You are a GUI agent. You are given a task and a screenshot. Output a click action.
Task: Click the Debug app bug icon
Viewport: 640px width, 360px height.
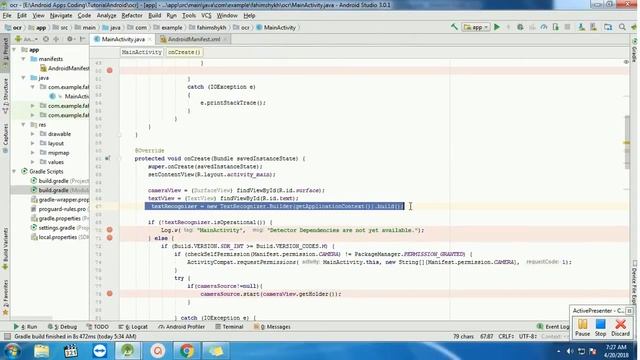coord(520,27)
